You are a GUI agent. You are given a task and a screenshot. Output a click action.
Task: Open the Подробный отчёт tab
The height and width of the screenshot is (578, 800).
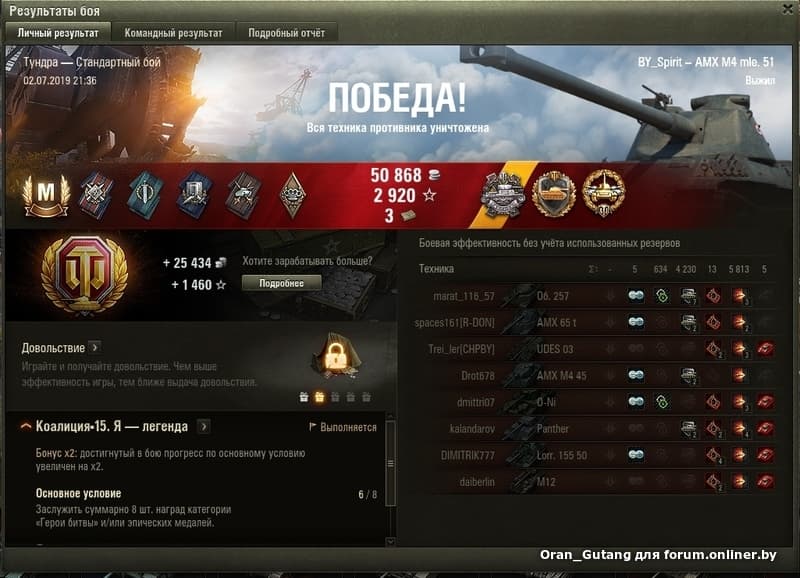[286, 33]
